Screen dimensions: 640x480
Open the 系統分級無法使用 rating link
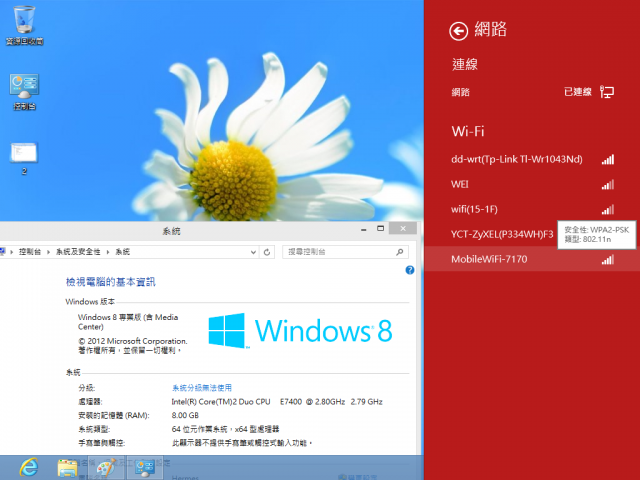point(202,388)
